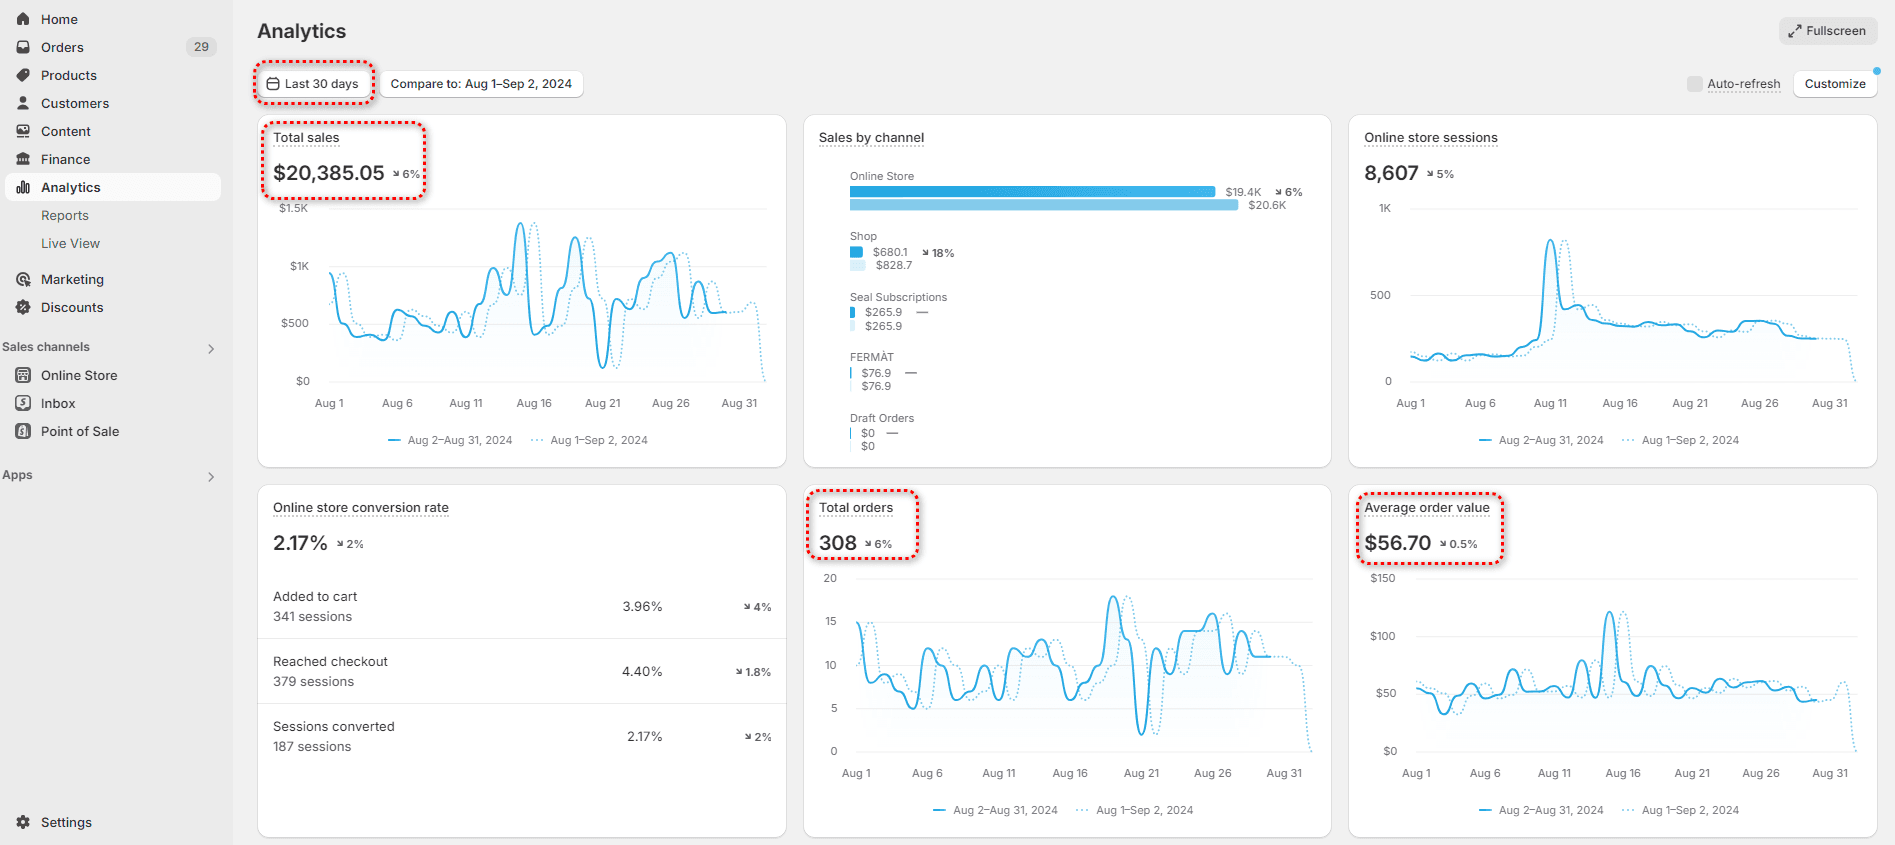Viewport: 1895px width, 845px height.
Task: Open the Total sales report title
Action: click(x=306, y=138)
